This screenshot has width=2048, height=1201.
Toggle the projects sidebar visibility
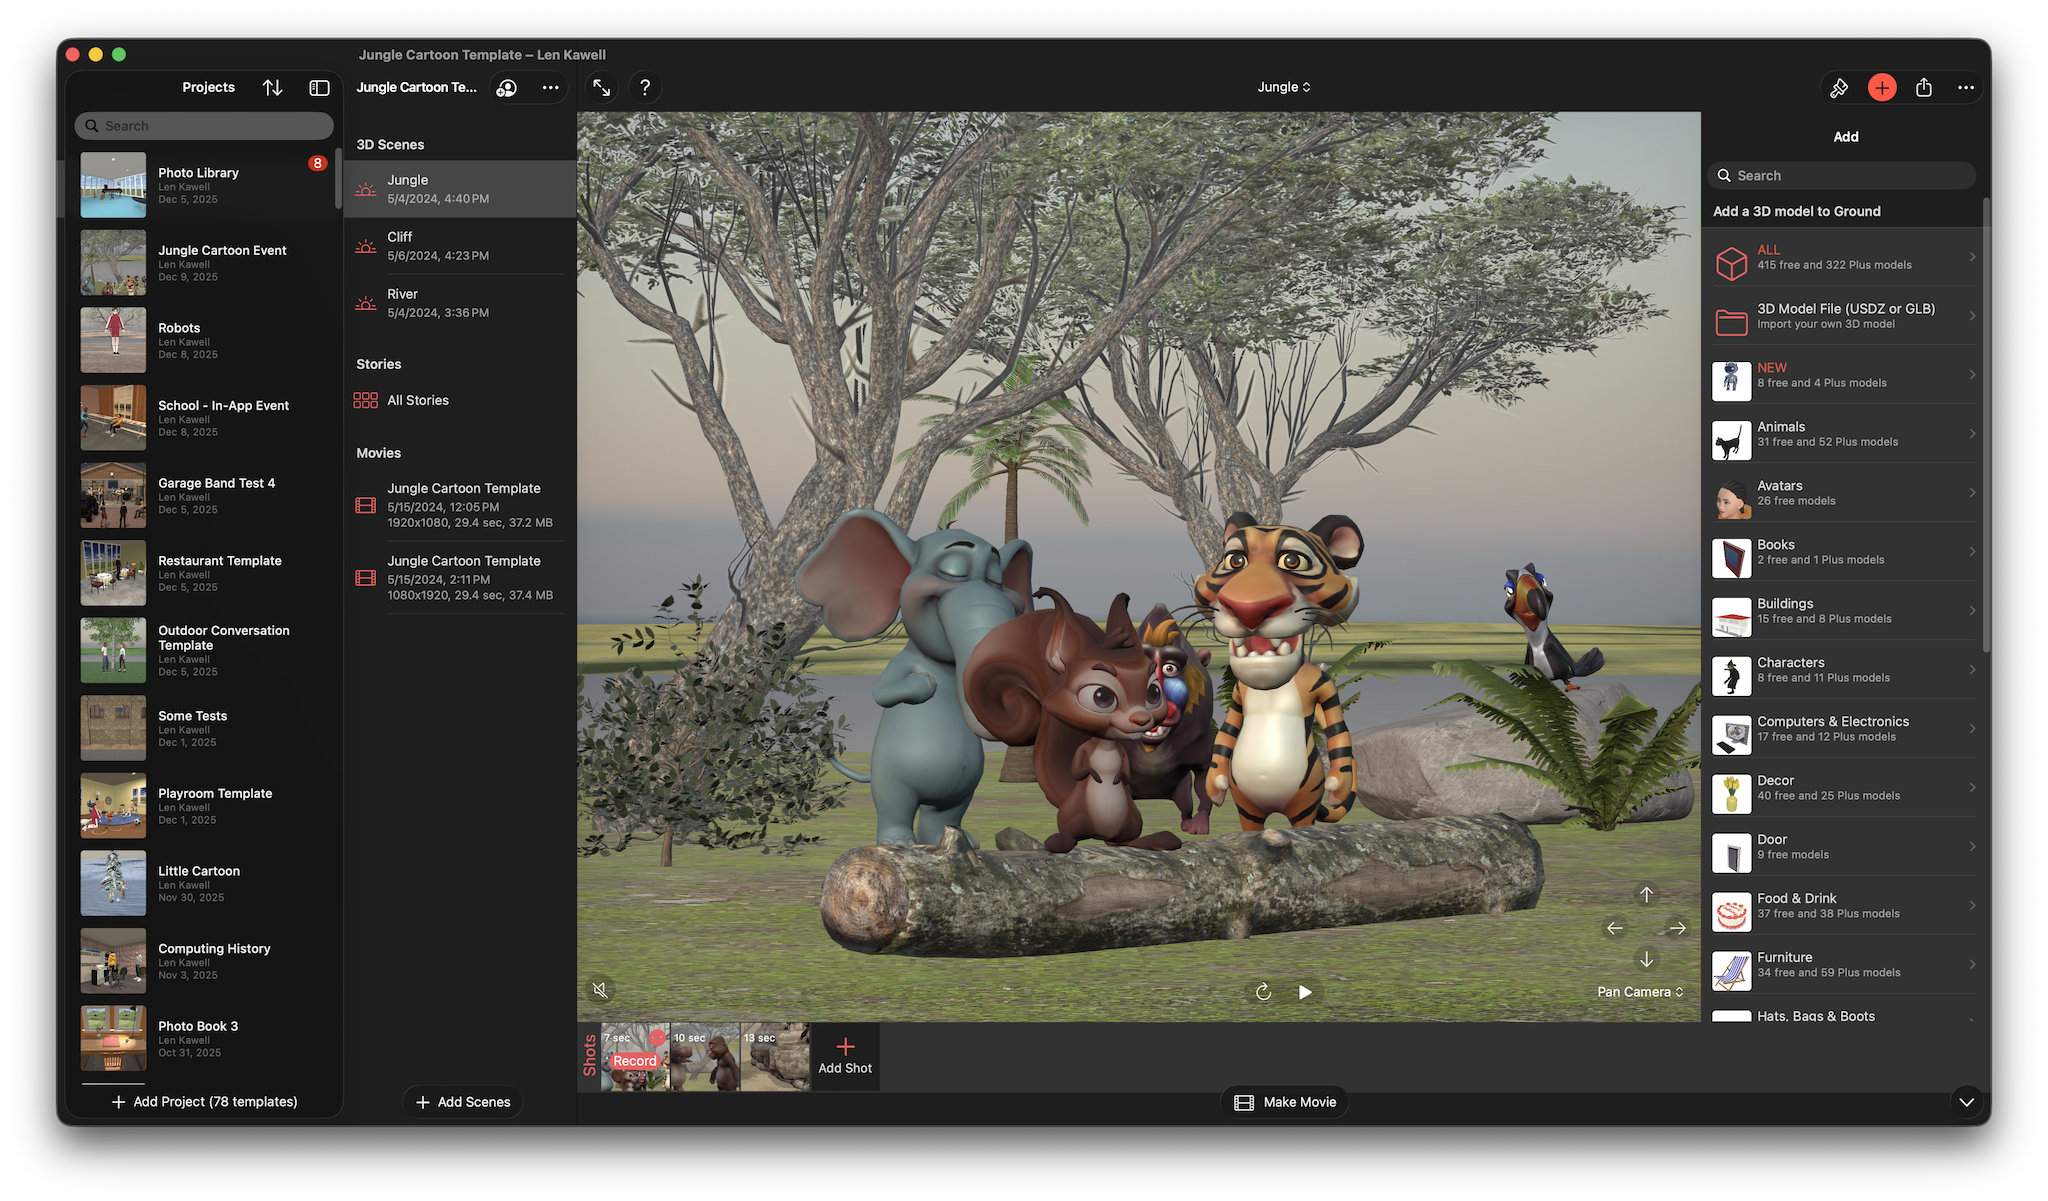319,88
